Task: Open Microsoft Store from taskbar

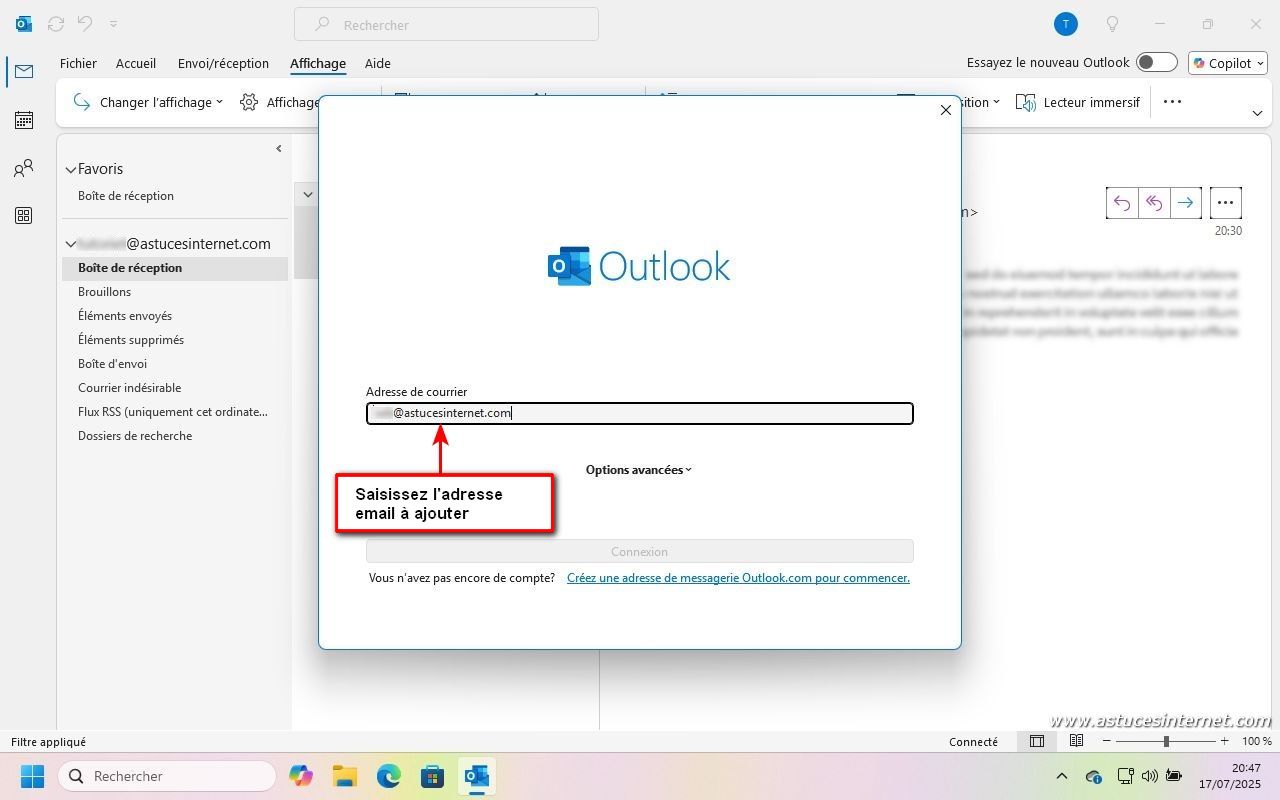Action: [x=432, y=776]
